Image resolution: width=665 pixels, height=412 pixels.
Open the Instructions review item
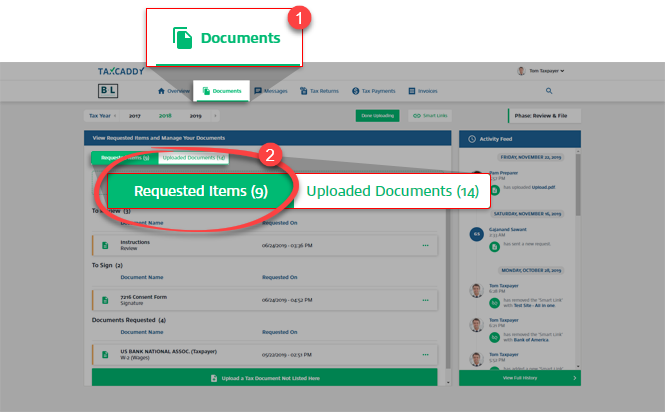[265, 245]
